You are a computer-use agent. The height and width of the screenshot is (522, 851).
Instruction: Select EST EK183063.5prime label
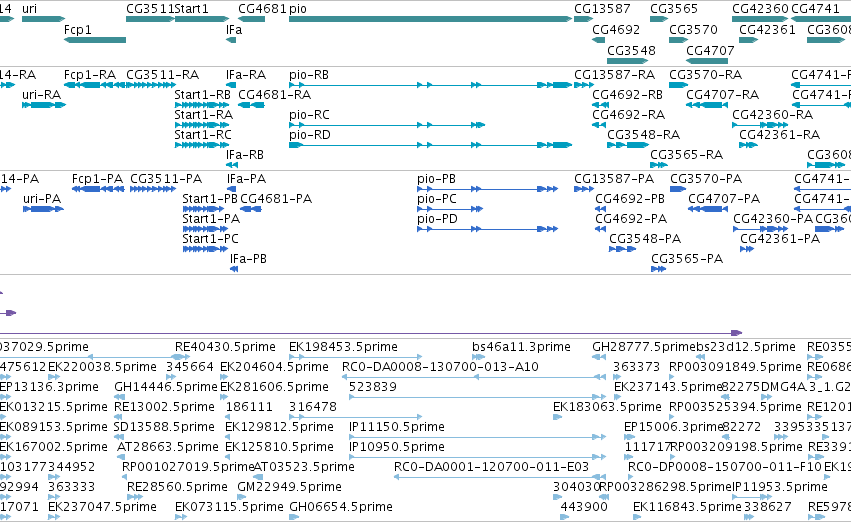[607, 407]
